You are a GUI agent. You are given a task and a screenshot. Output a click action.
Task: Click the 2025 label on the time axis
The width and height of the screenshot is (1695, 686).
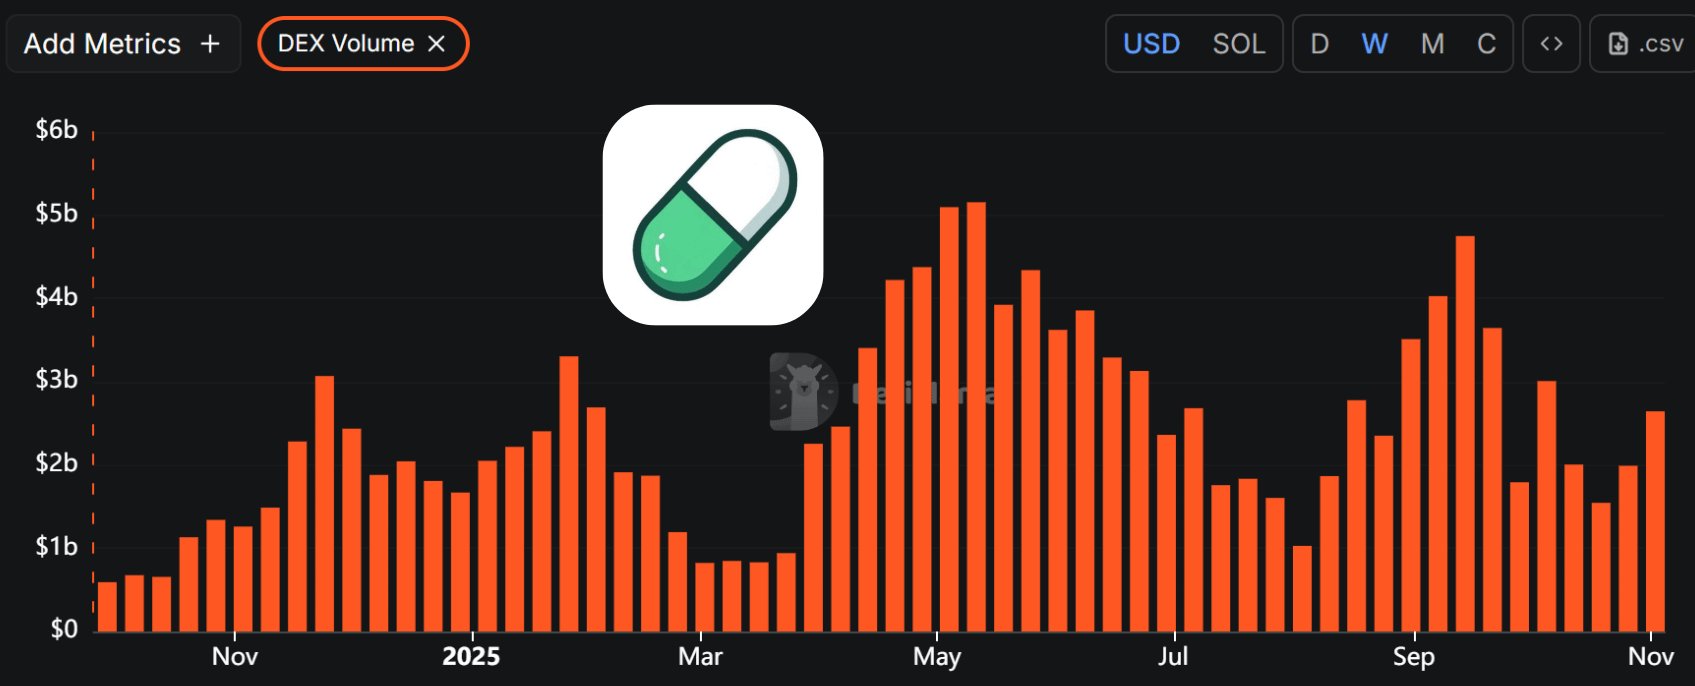(x=471, y=657)
